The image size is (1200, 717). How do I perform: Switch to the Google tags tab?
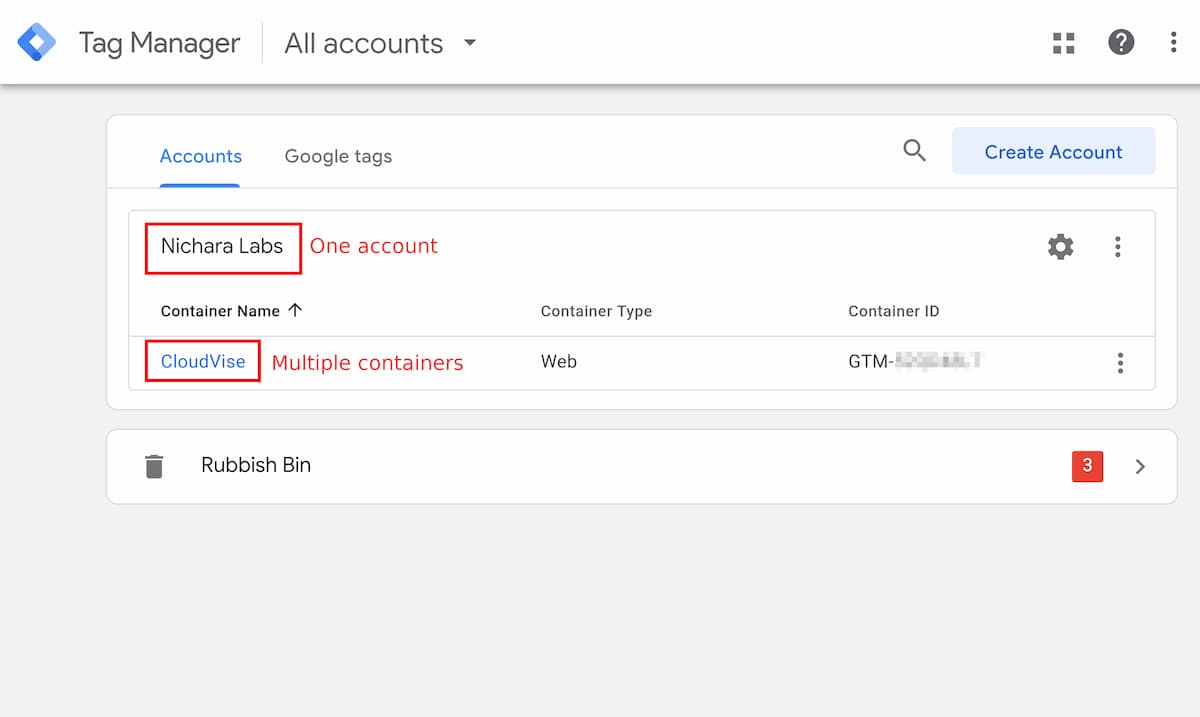click(x=338, y=156)
